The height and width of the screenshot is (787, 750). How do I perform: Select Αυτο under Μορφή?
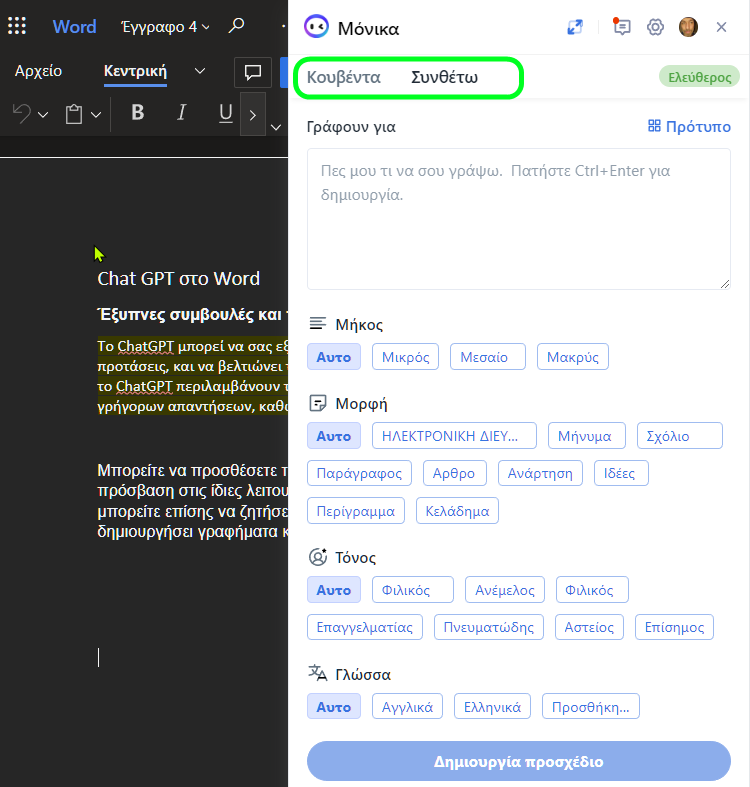tap(334, 436)
